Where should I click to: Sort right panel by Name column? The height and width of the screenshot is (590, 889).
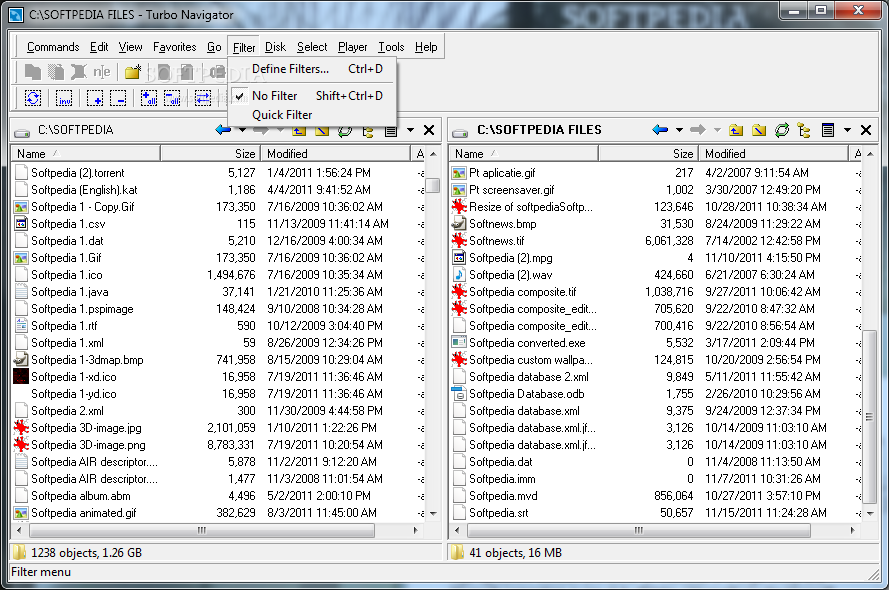[523, 154]
